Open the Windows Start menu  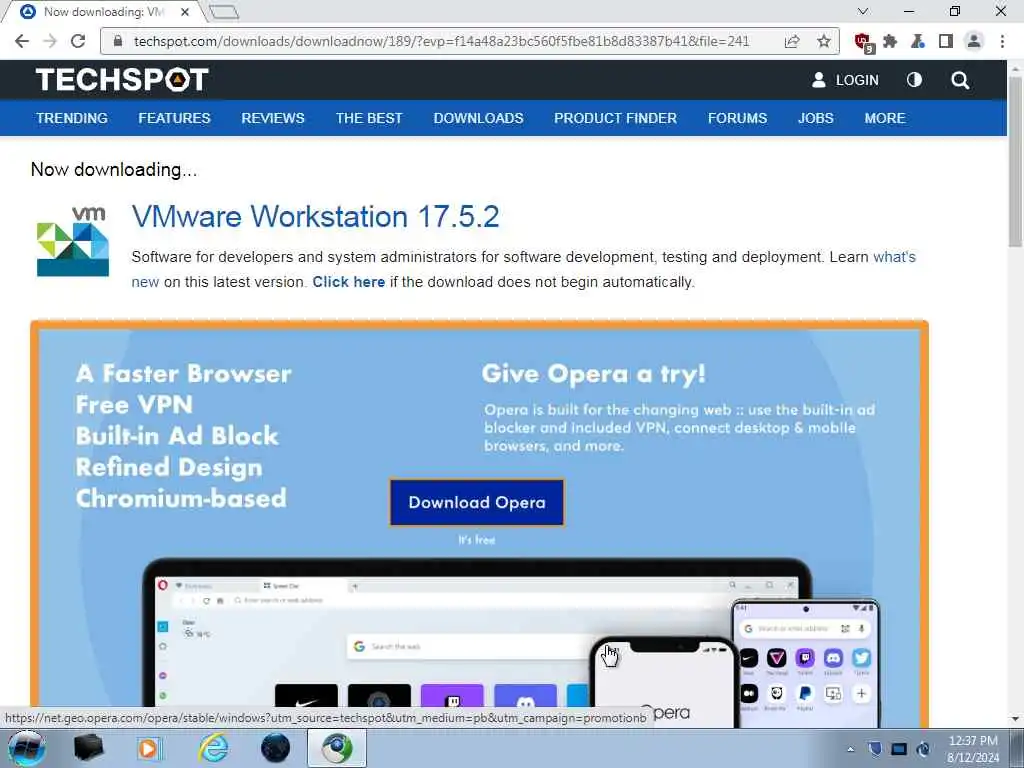pyautogui.click(x=26, y=748)
